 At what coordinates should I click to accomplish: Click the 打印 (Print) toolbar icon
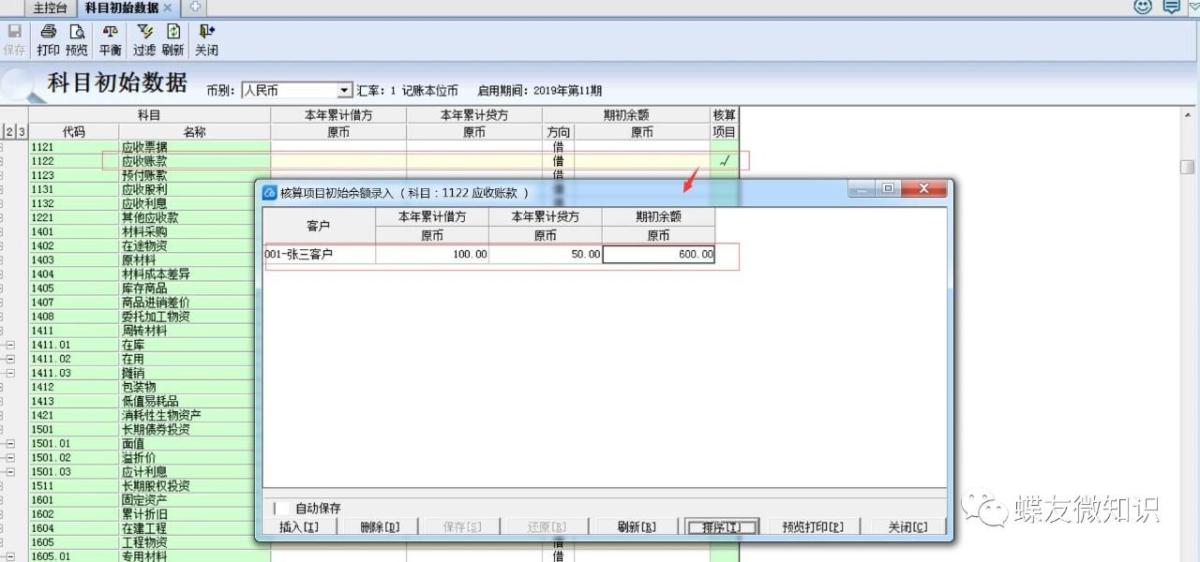(x=47, y=39)
